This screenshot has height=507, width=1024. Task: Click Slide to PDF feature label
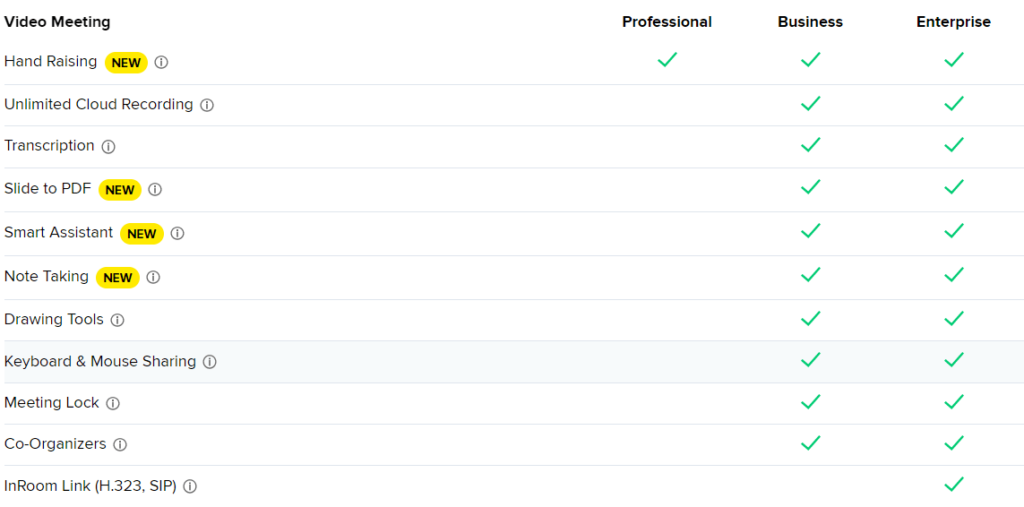pyautogui.click(x=48, y=189)
